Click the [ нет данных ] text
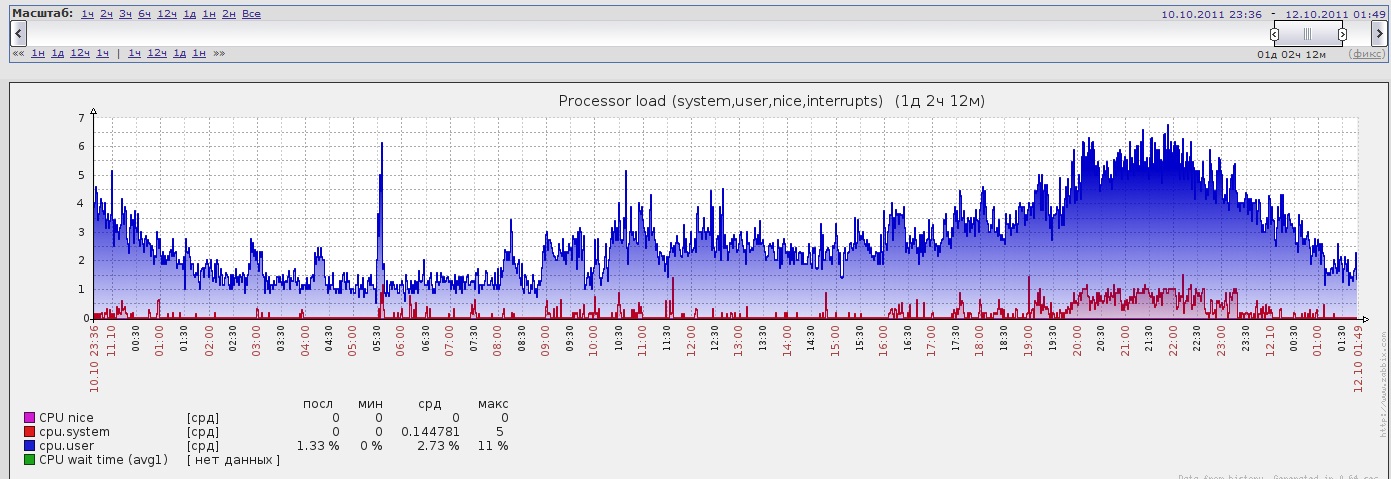This screenshot has width=1391, height=479. click(x=233, y=460)
